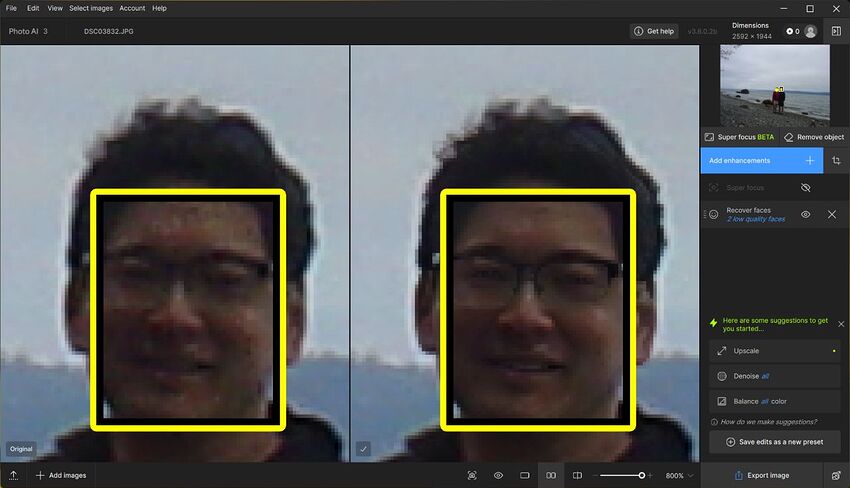This screenshot has height=488, width=850.
Task: Click the Export image button
Action: [760, 475]
